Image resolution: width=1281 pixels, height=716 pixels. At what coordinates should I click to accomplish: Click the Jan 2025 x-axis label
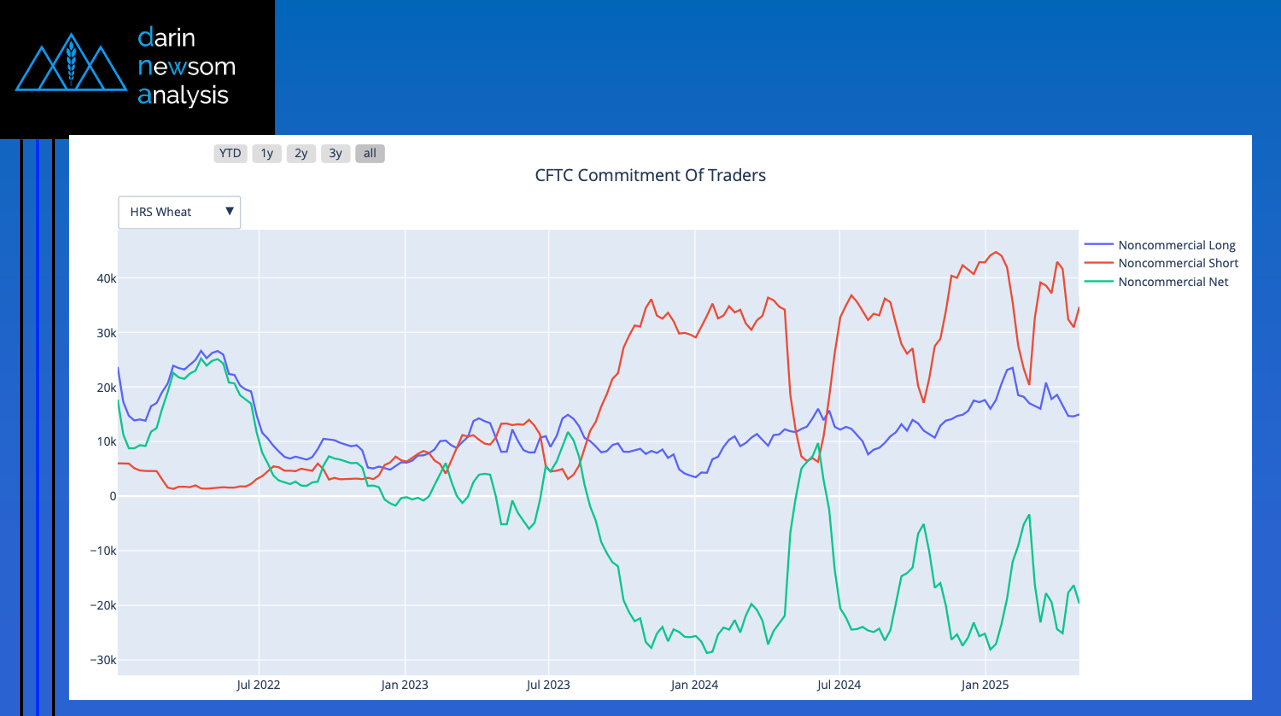985,685
